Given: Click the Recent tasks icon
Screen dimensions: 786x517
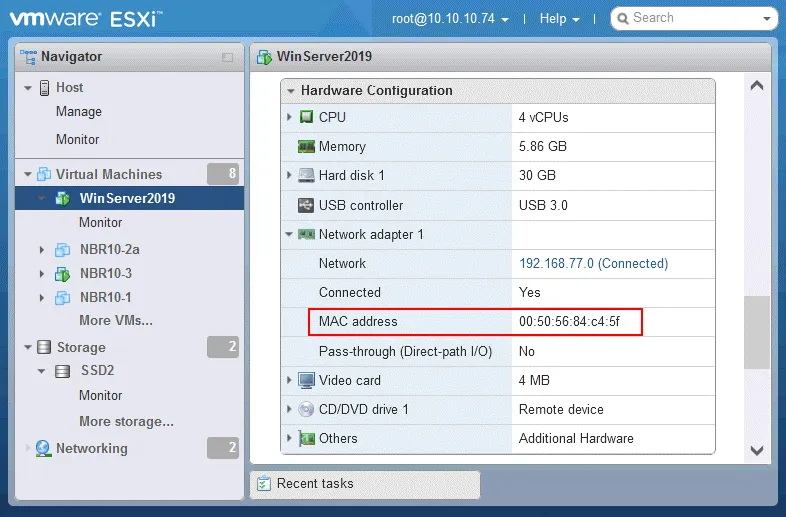Looking at the screenshot, I should click(x=264, y=484).
